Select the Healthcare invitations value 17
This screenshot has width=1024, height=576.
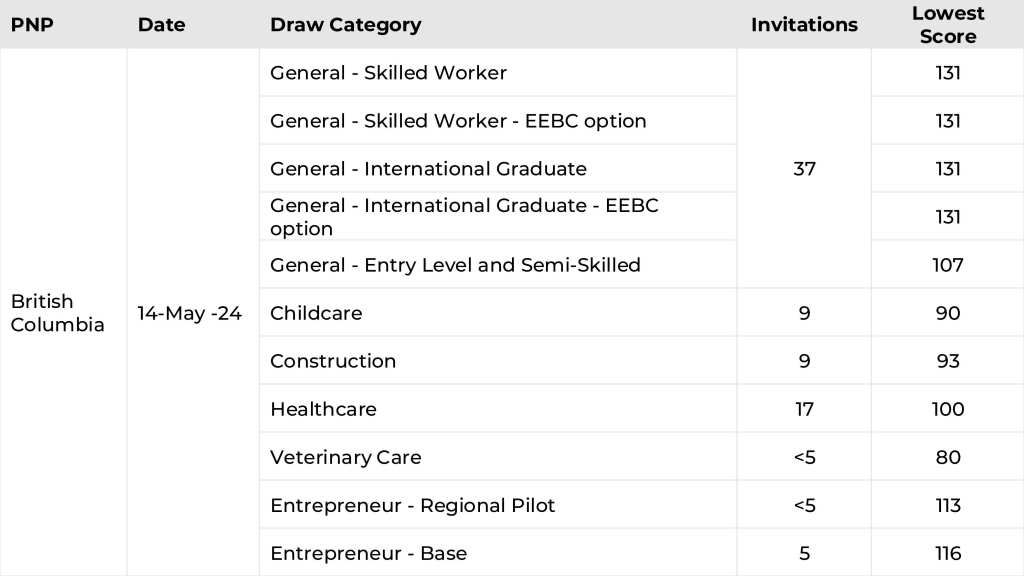(804, 409)
